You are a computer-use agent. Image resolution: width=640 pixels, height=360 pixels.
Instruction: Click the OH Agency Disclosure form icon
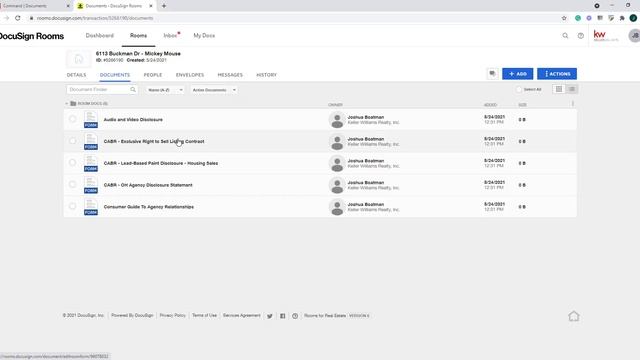coord(91,185)
